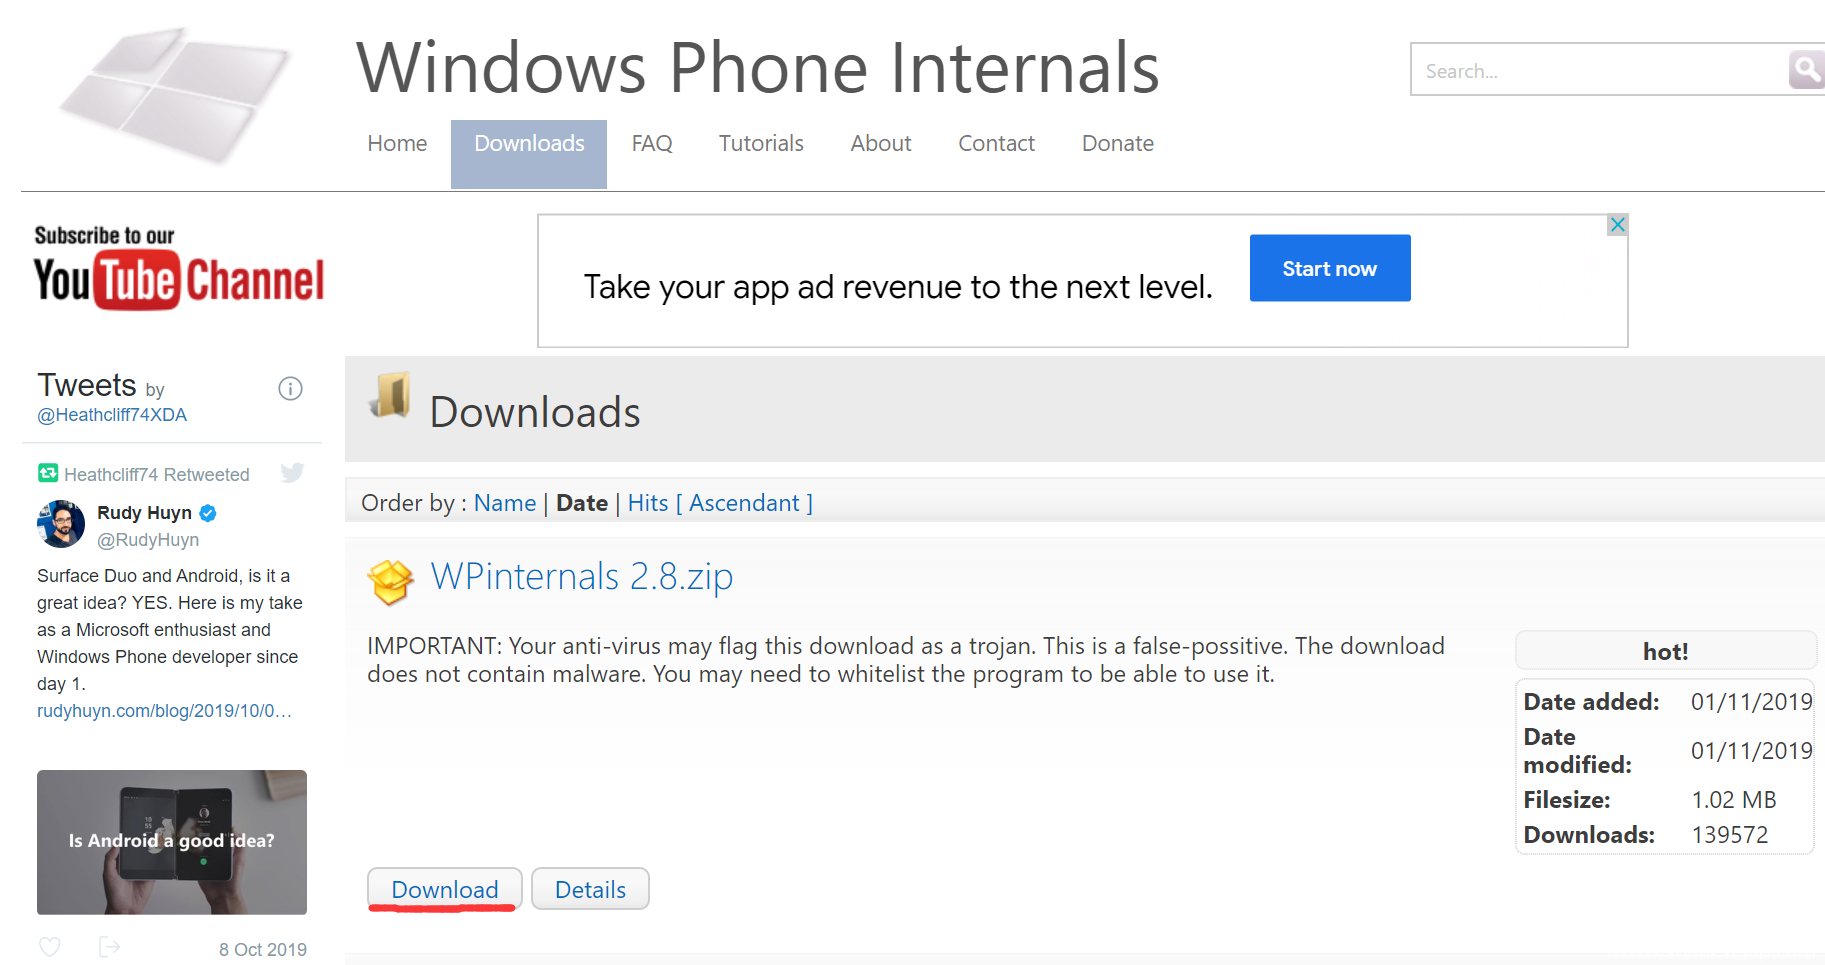
Task: Click the search magnifier icon
Action: click(x=1806, y=70)
